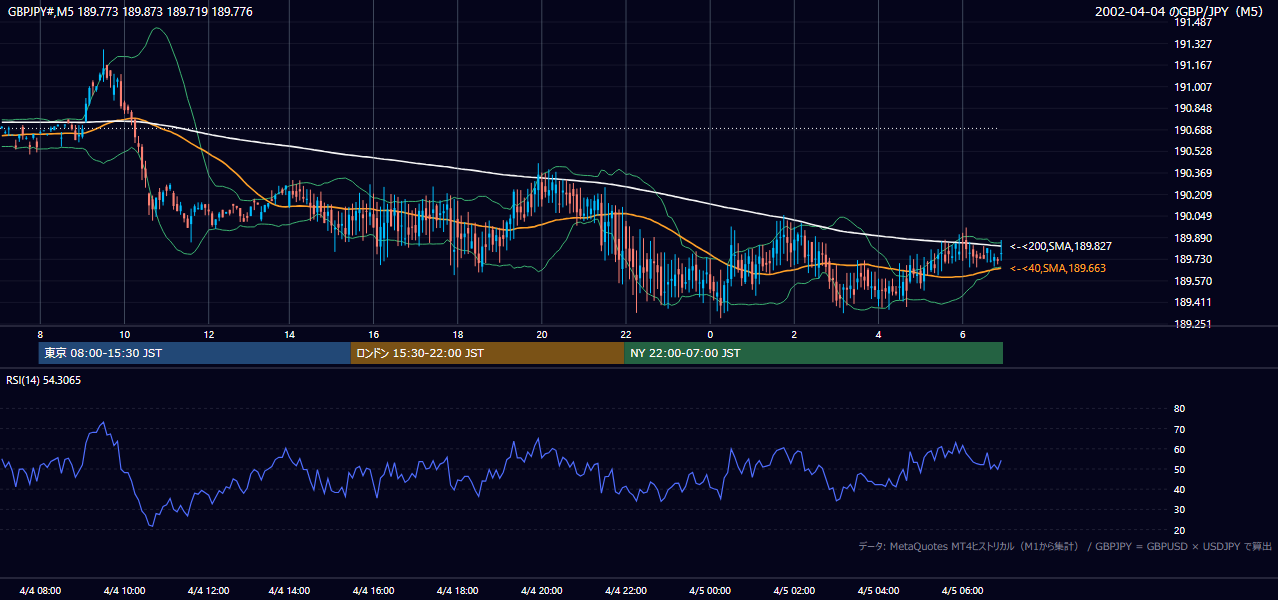
Task: Click price axis value 189.730
Action: pyautogui.click(x=1193, y=259)
